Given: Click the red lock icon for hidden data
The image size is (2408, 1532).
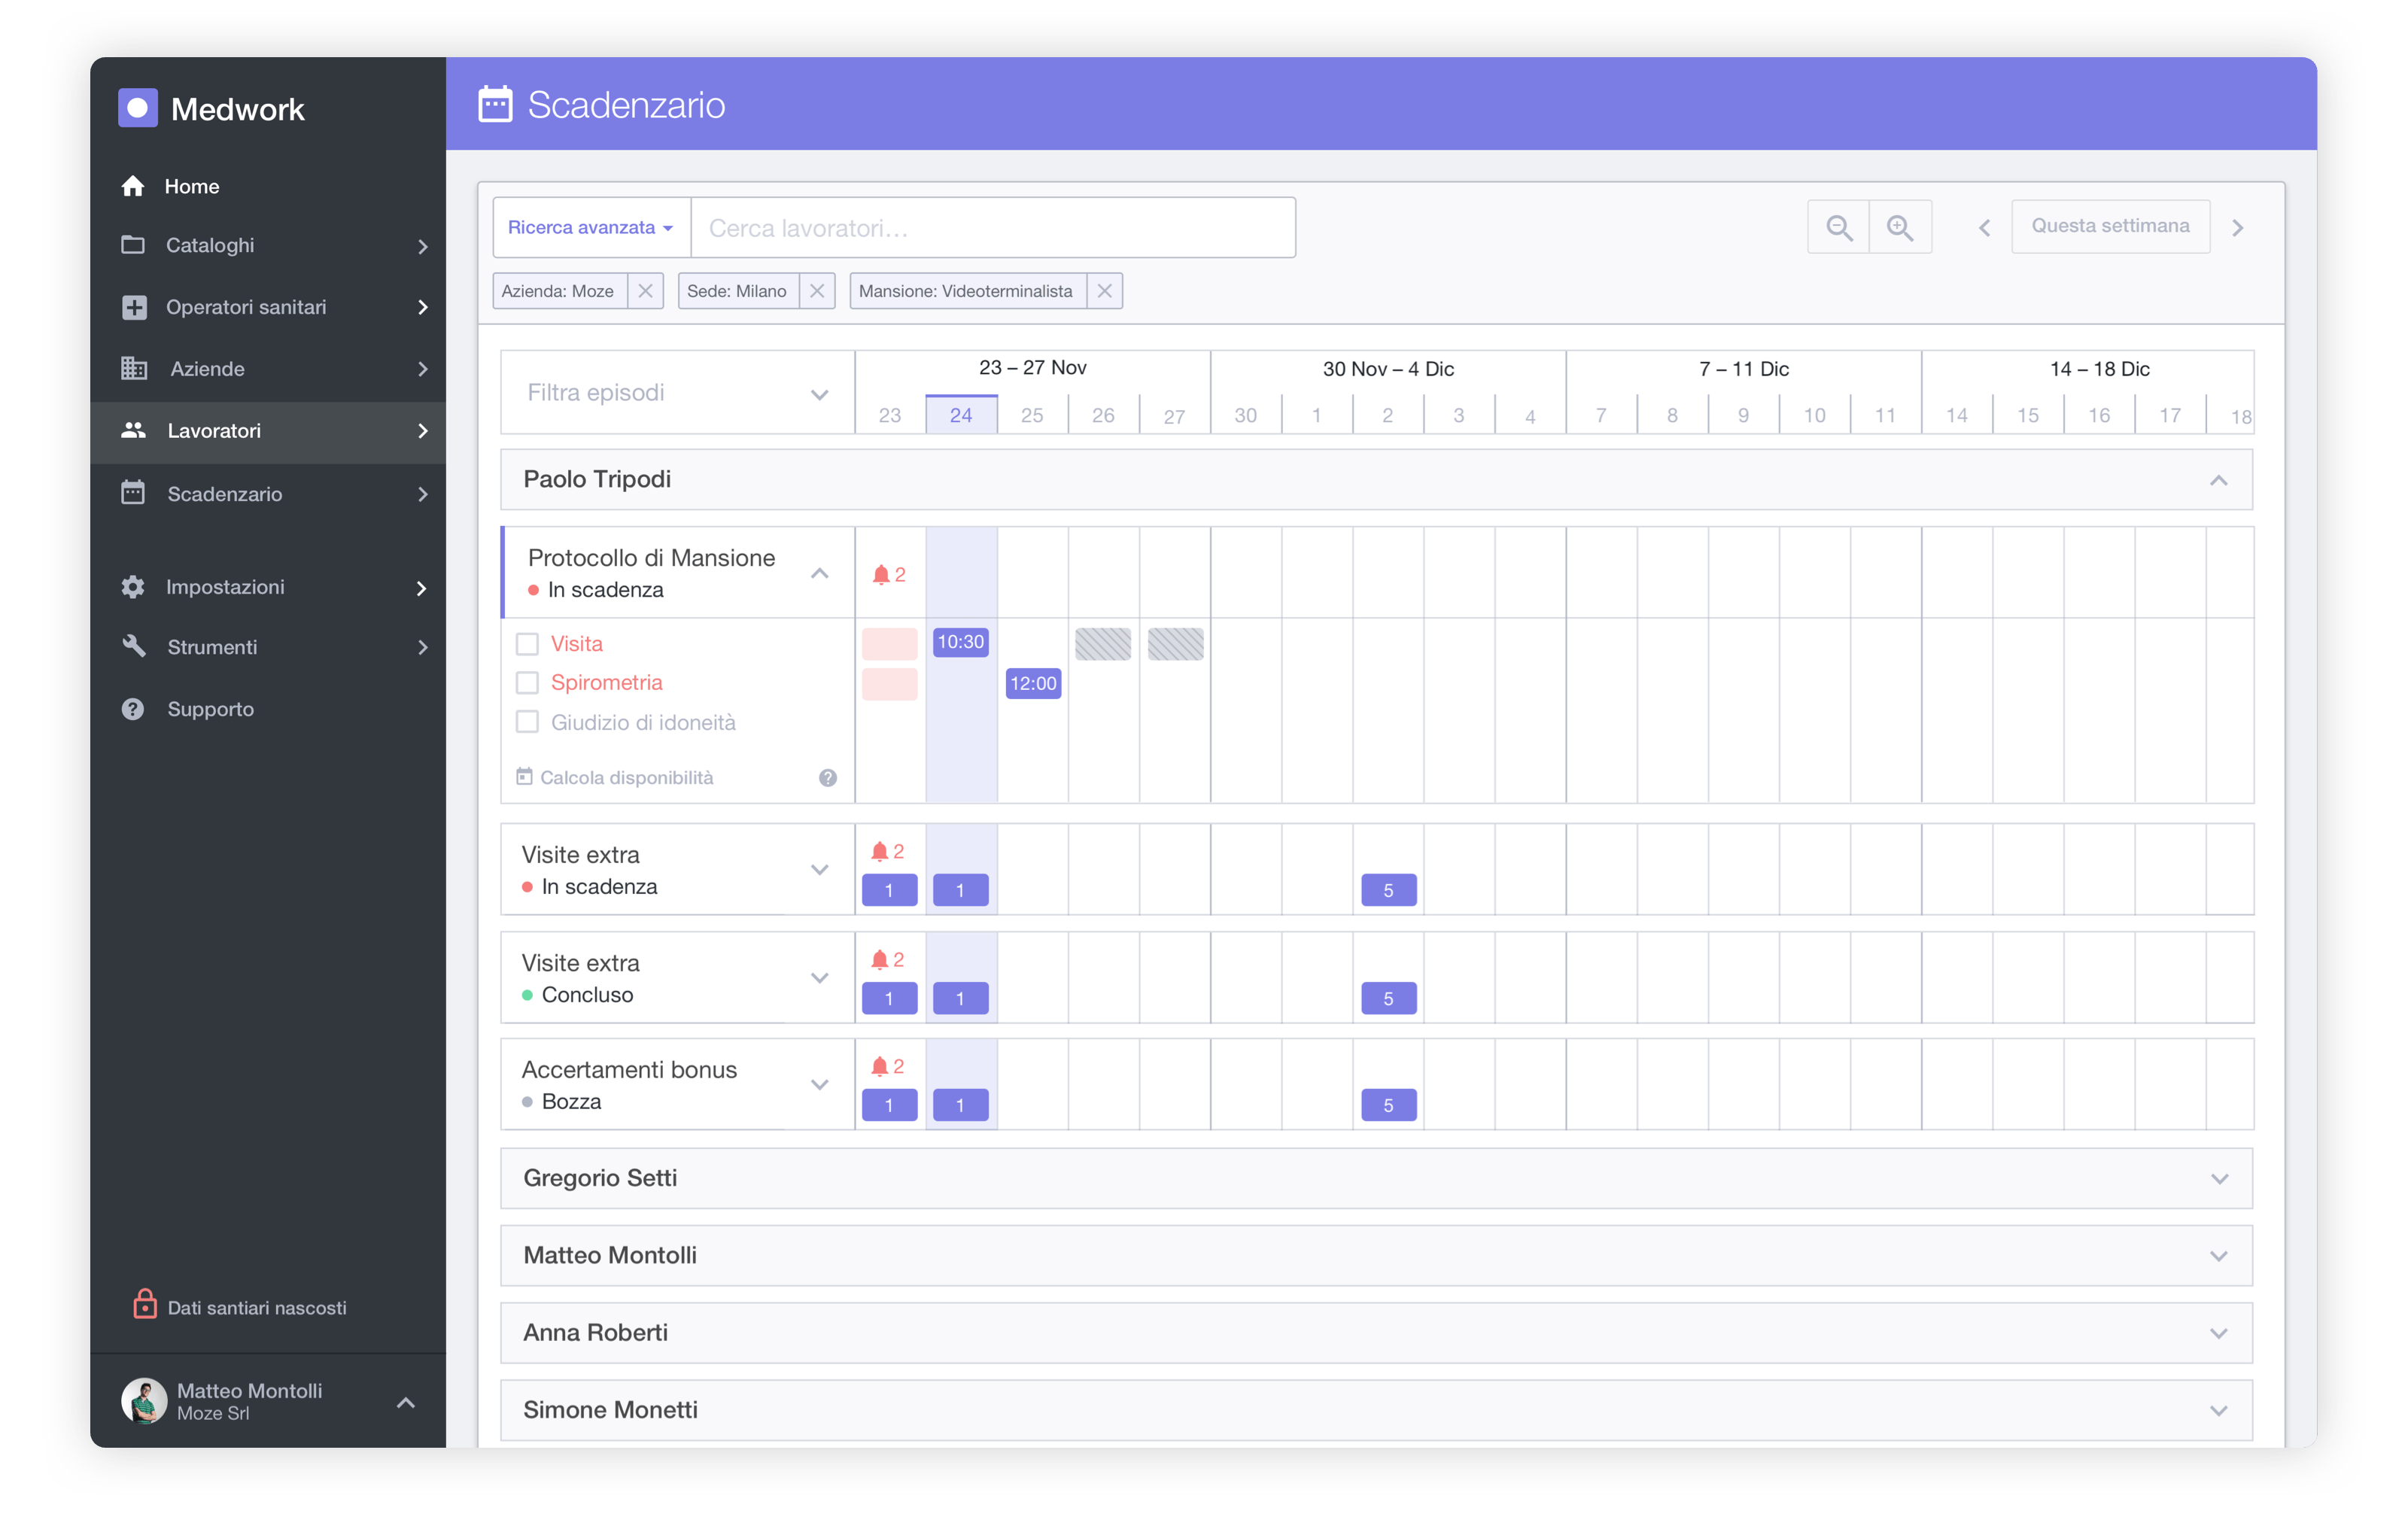Looking at the screenshot, I should point(145,1304).
